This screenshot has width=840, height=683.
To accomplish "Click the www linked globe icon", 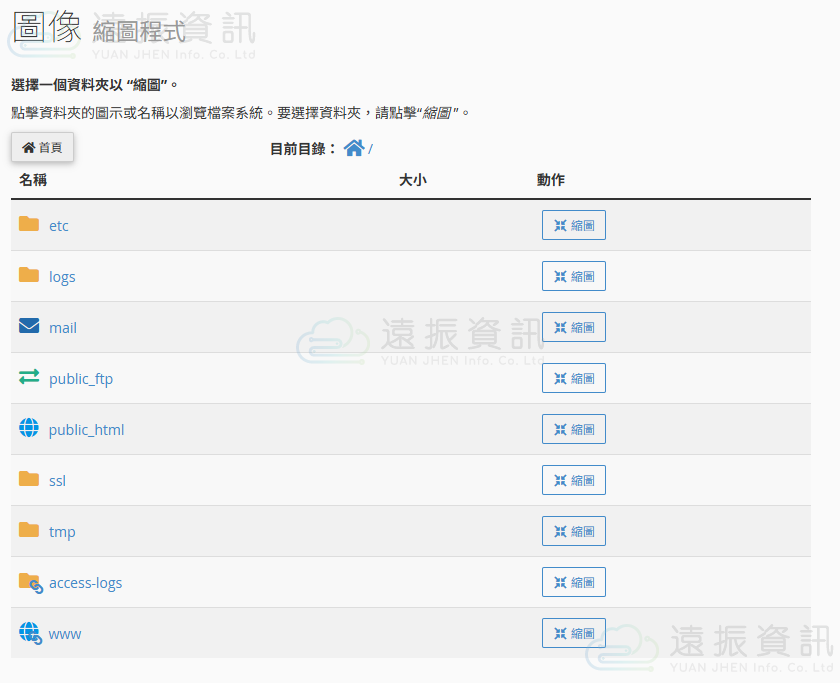I will [30, 633].
